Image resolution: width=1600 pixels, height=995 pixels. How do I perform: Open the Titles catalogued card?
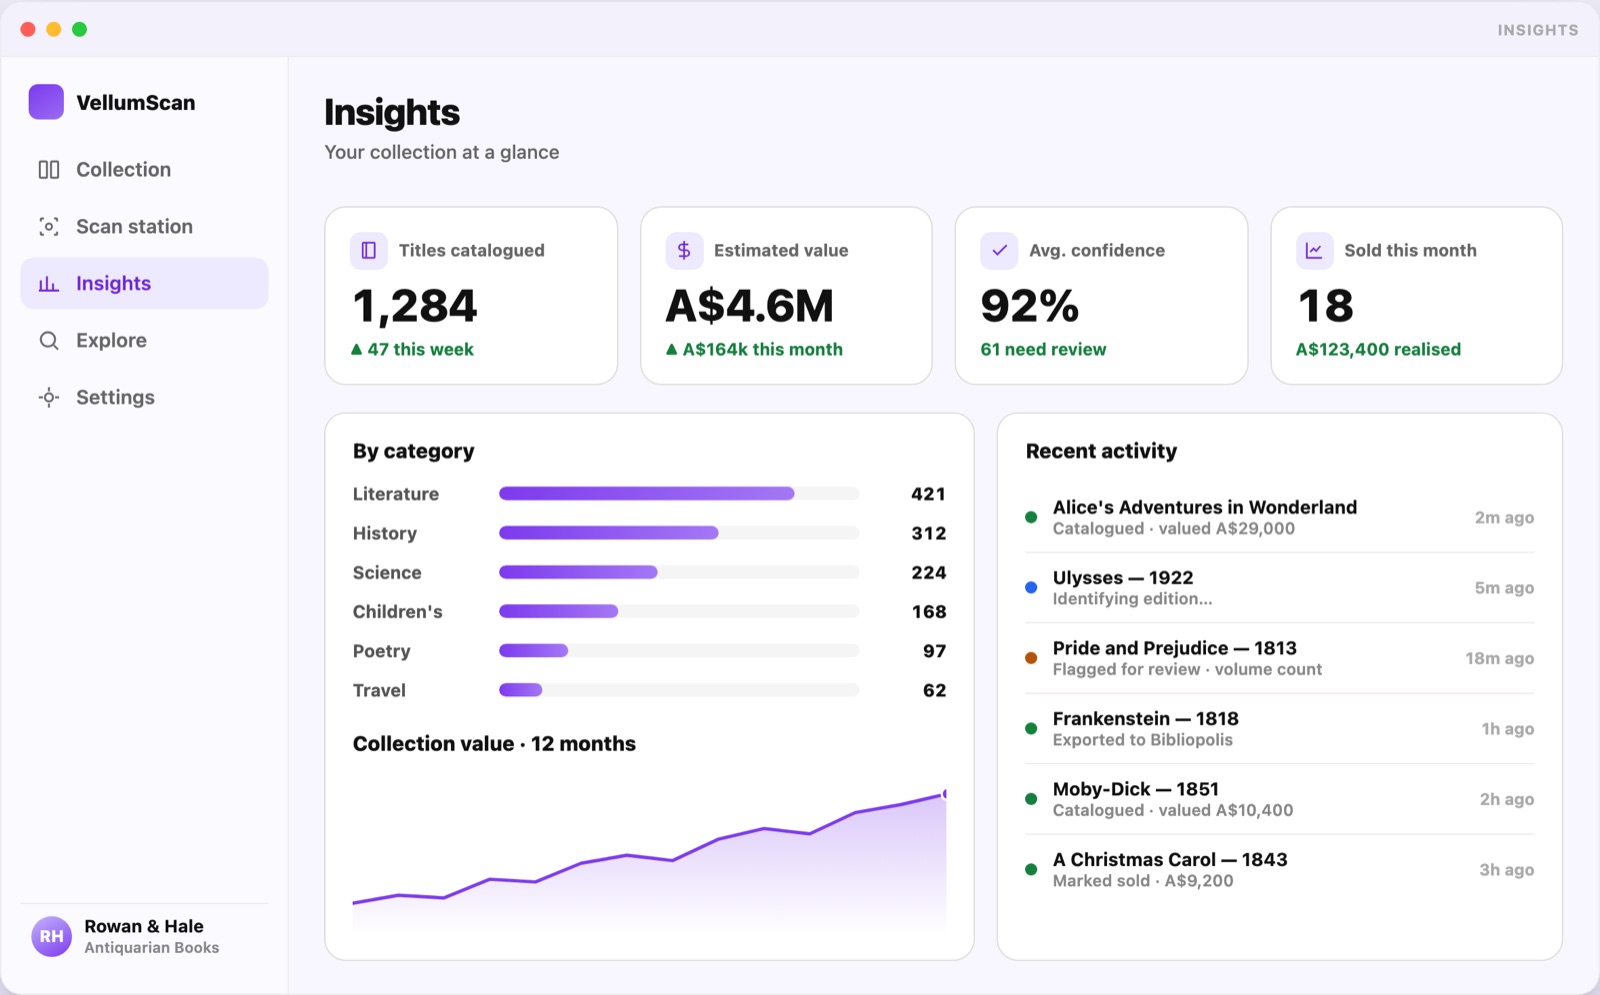pos(471,296)
